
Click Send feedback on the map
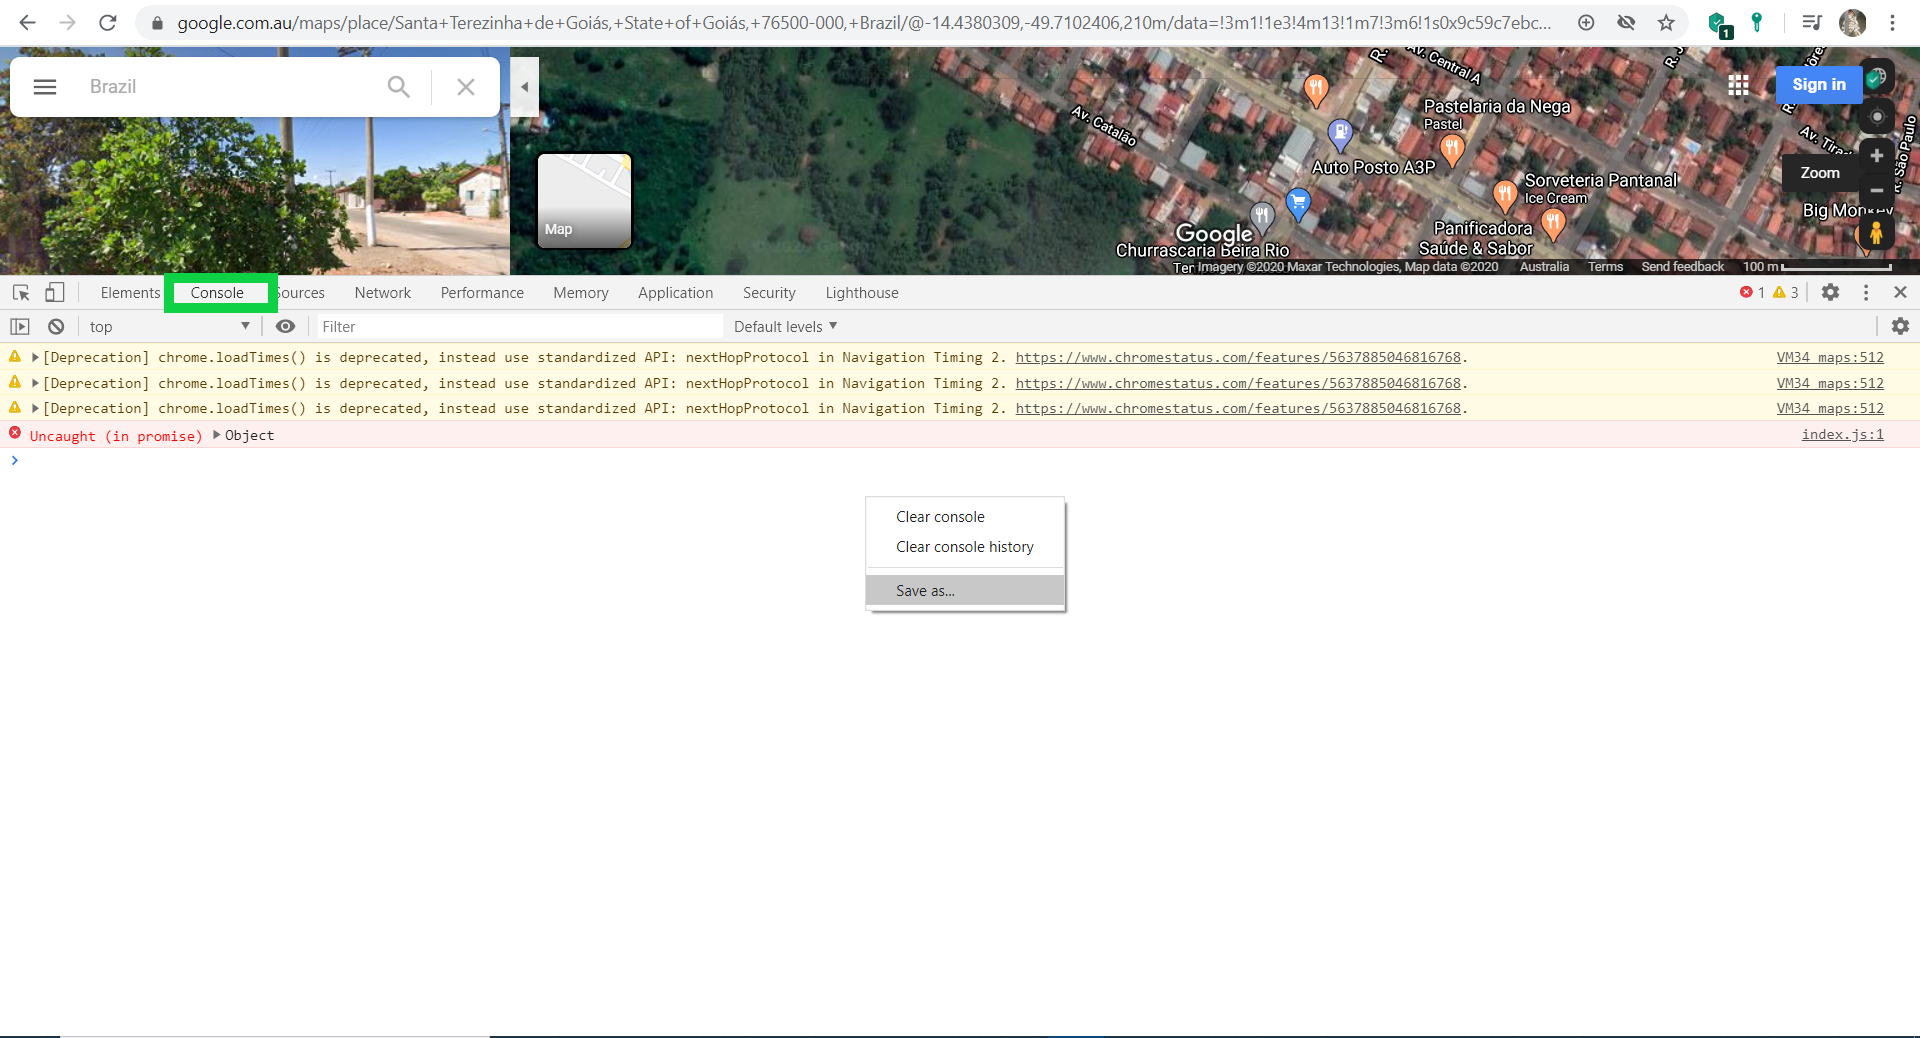pos(1682,267)
